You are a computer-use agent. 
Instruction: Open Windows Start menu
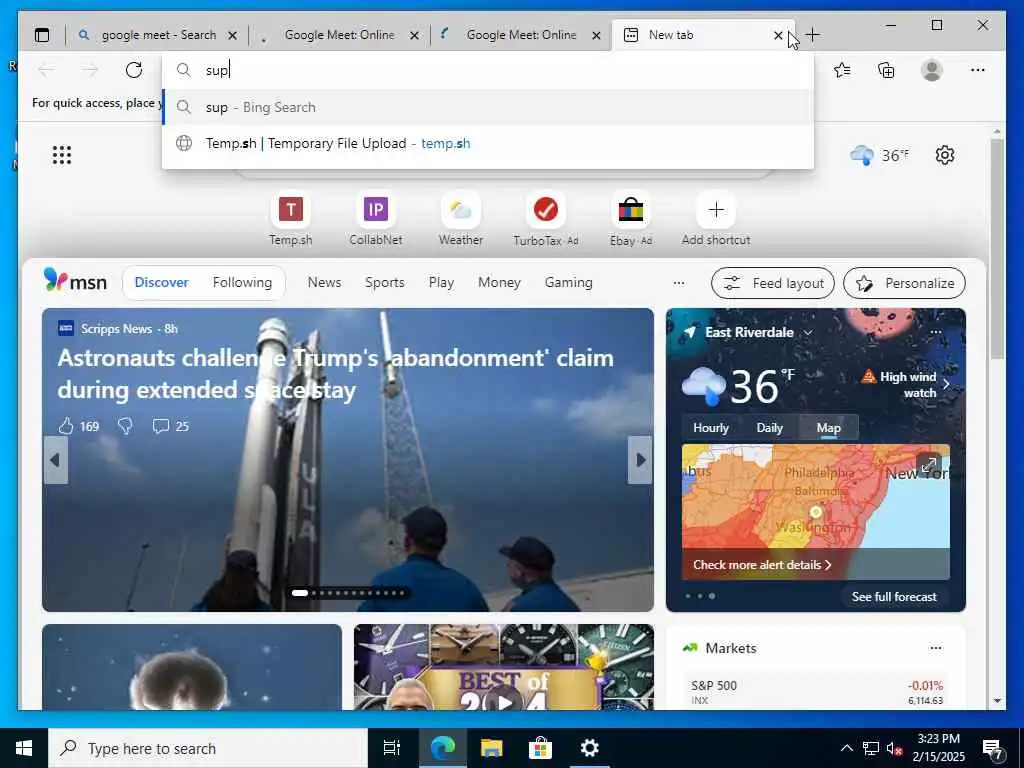[x=24, y=748]
